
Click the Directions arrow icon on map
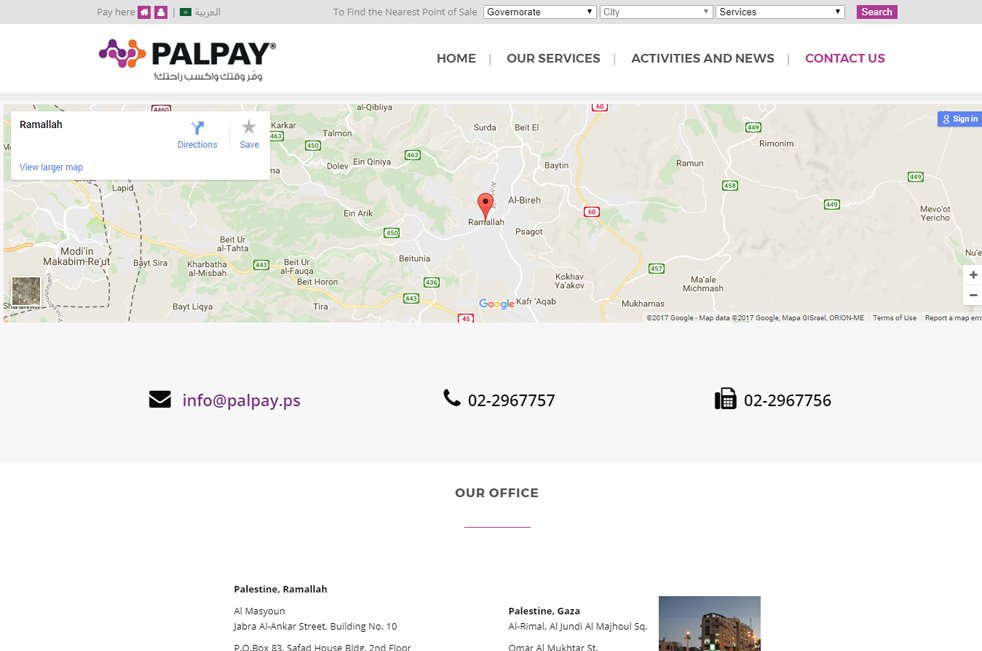pos(197,128)
